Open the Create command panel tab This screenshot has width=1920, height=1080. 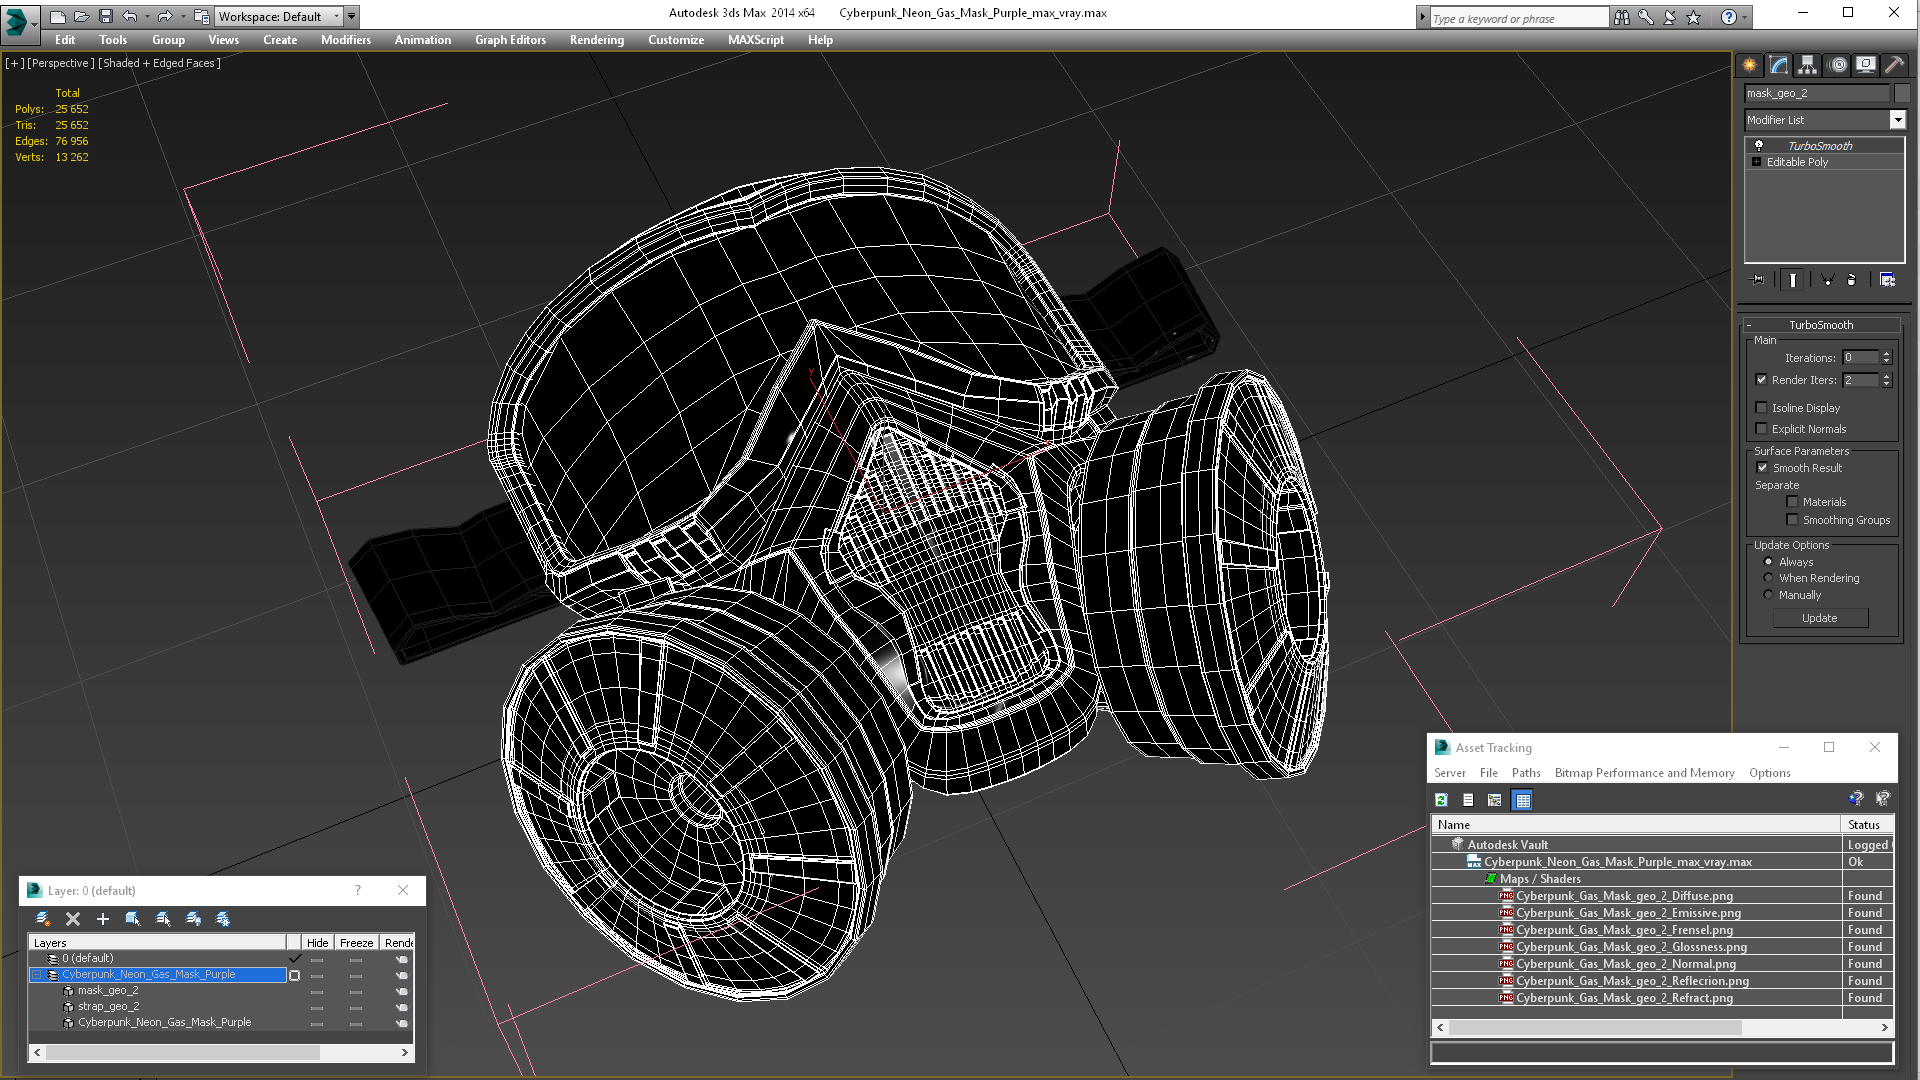click(1750, 65)
